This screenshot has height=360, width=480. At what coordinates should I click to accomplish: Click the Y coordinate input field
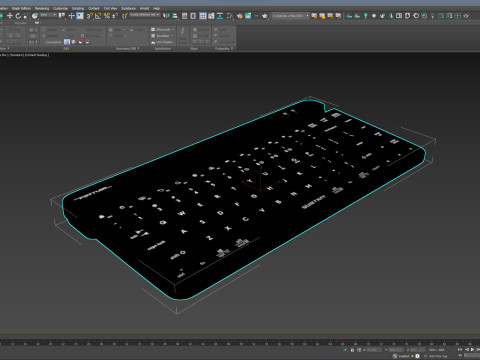click(x=396, y=350)
